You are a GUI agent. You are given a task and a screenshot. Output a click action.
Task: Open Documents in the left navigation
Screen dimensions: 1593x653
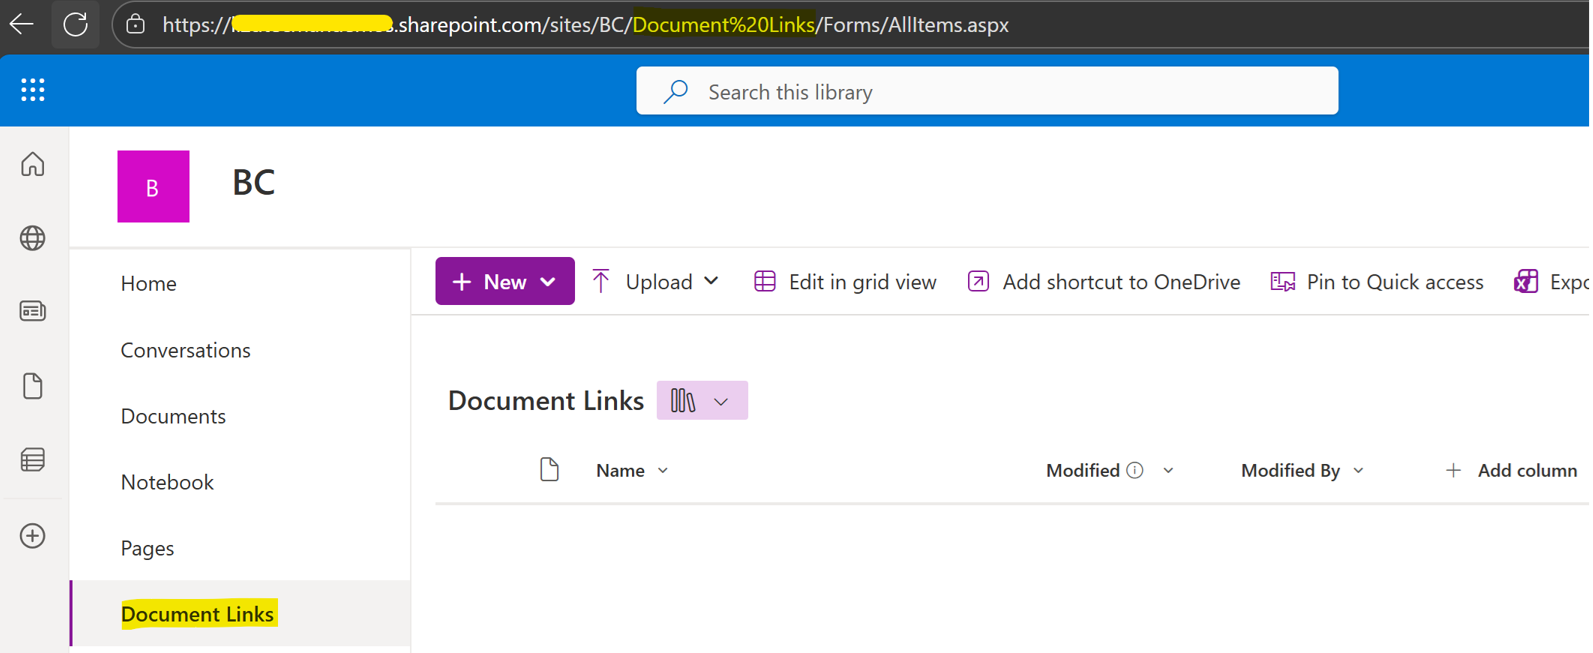coord(173,416)
